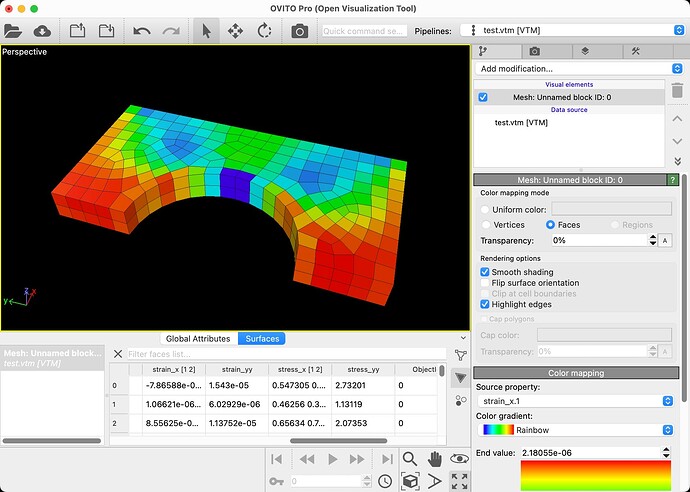Activate the selection arrow mode
Image resolution: width=690 pixels, height=492 pixels.
(x=206, y=31)
